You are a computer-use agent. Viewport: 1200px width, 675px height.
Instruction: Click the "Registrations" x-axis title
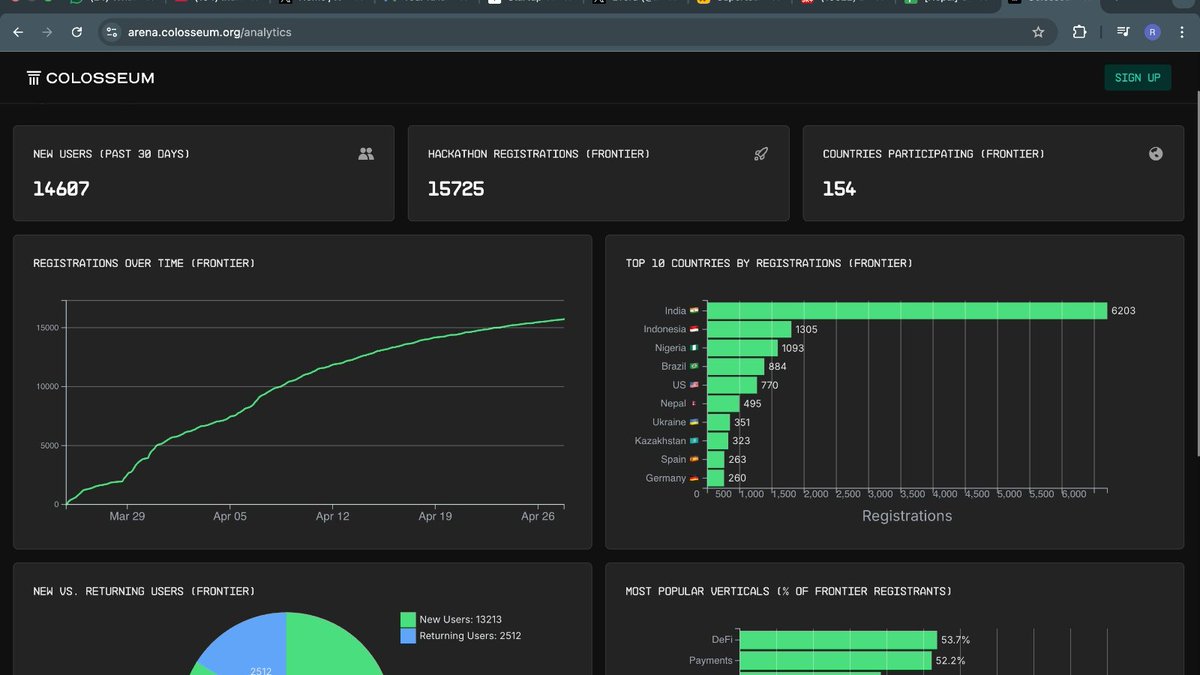(907, 516)
